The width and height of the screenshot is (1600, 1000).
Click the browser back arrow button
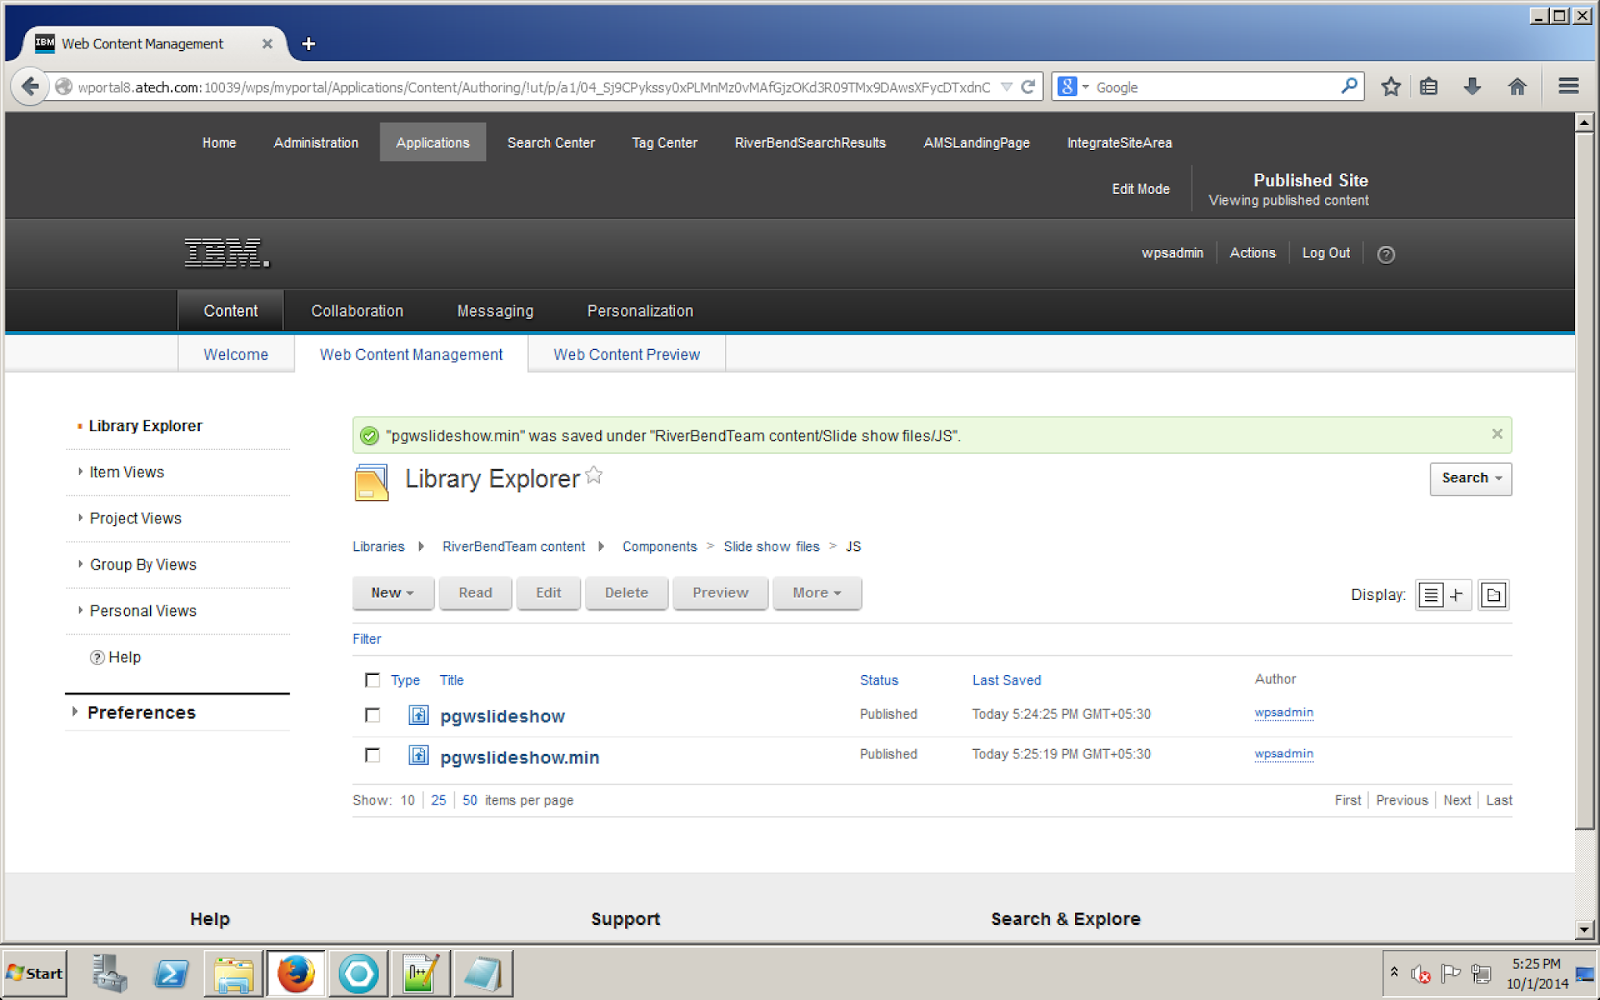(29, 87)
